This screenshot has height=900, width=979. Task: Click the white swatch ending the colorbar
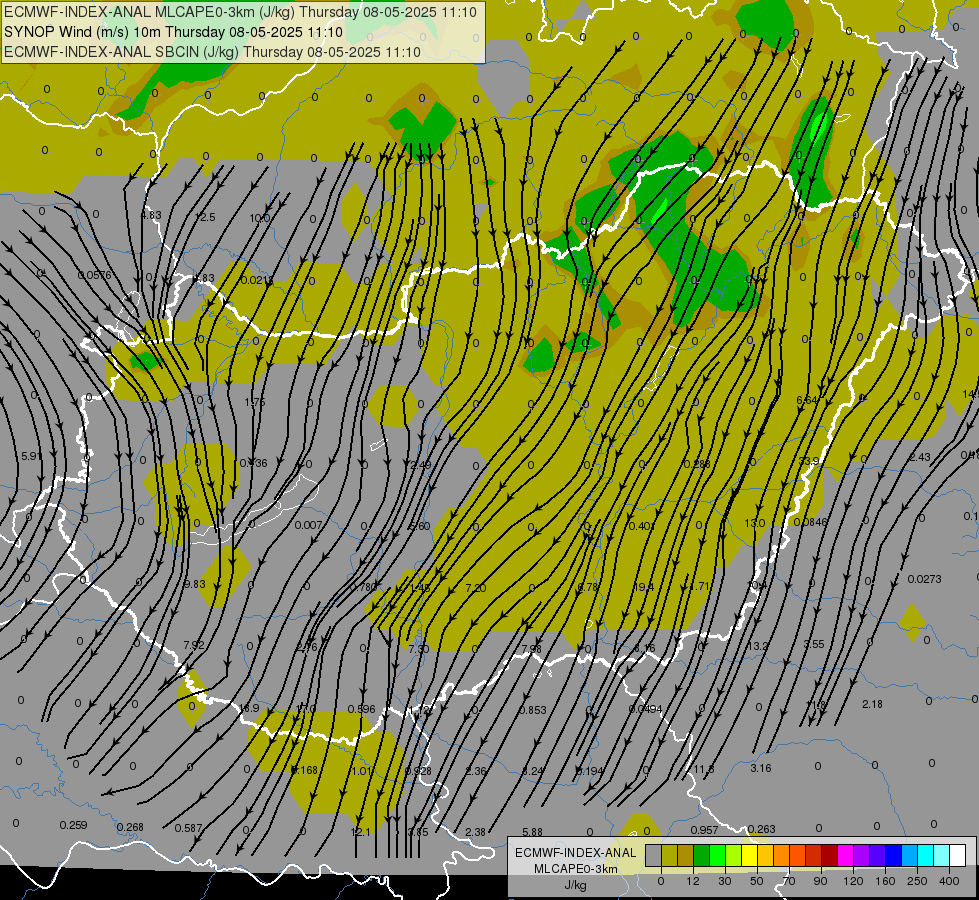(957, 855)
